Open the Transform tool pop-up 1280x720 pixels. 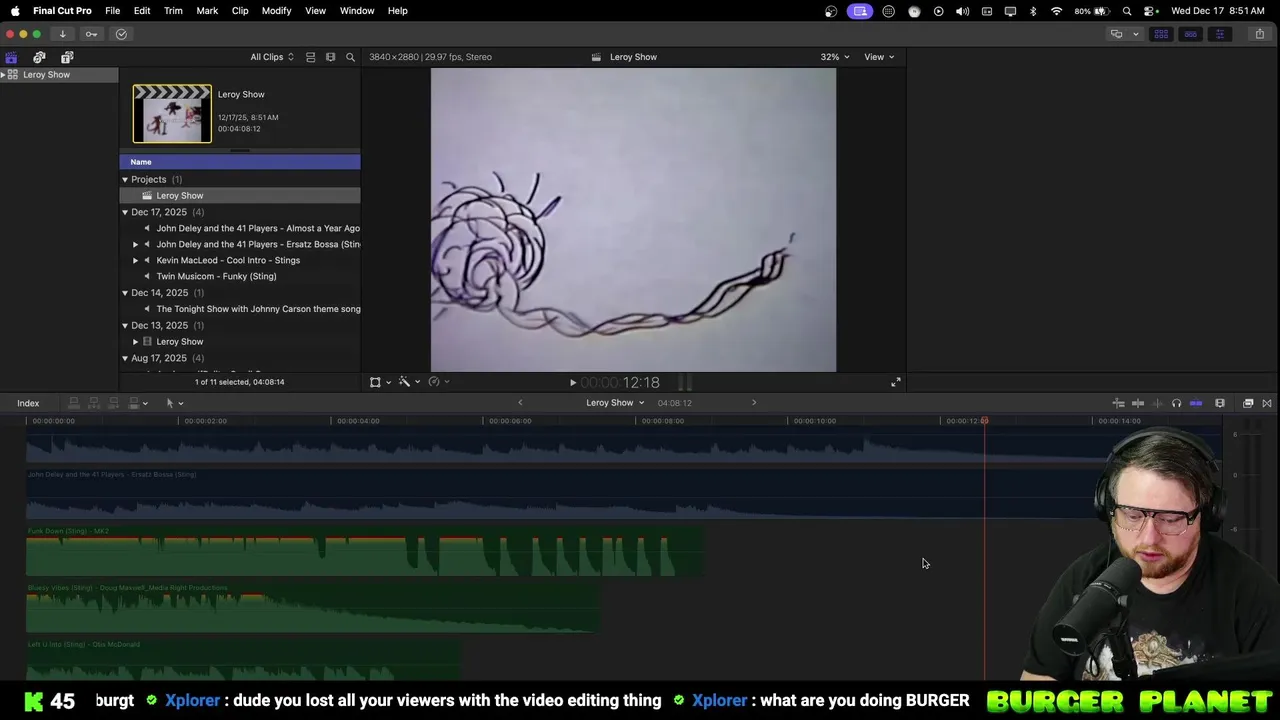(379, 382)
